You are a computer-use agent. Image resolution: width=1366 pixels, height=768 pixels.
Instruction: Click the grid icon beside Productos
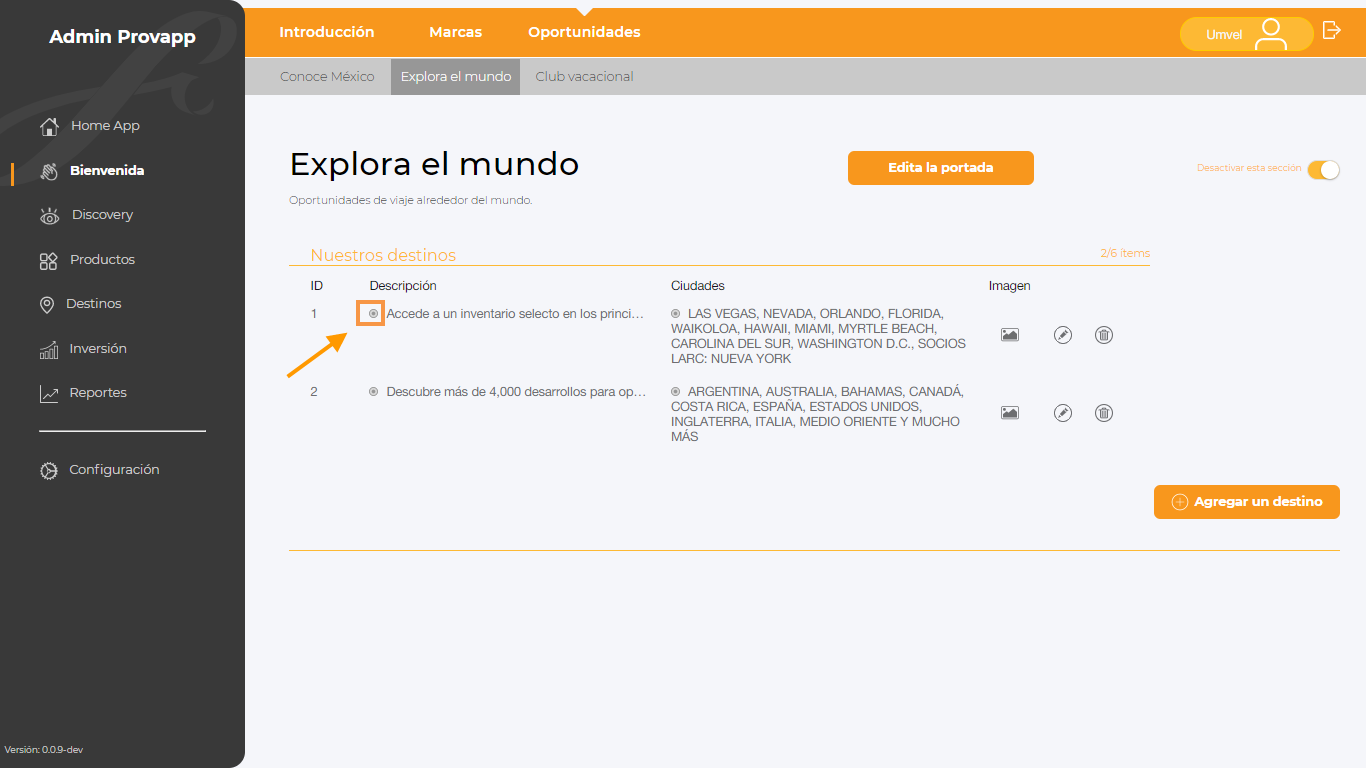point(48,261)
